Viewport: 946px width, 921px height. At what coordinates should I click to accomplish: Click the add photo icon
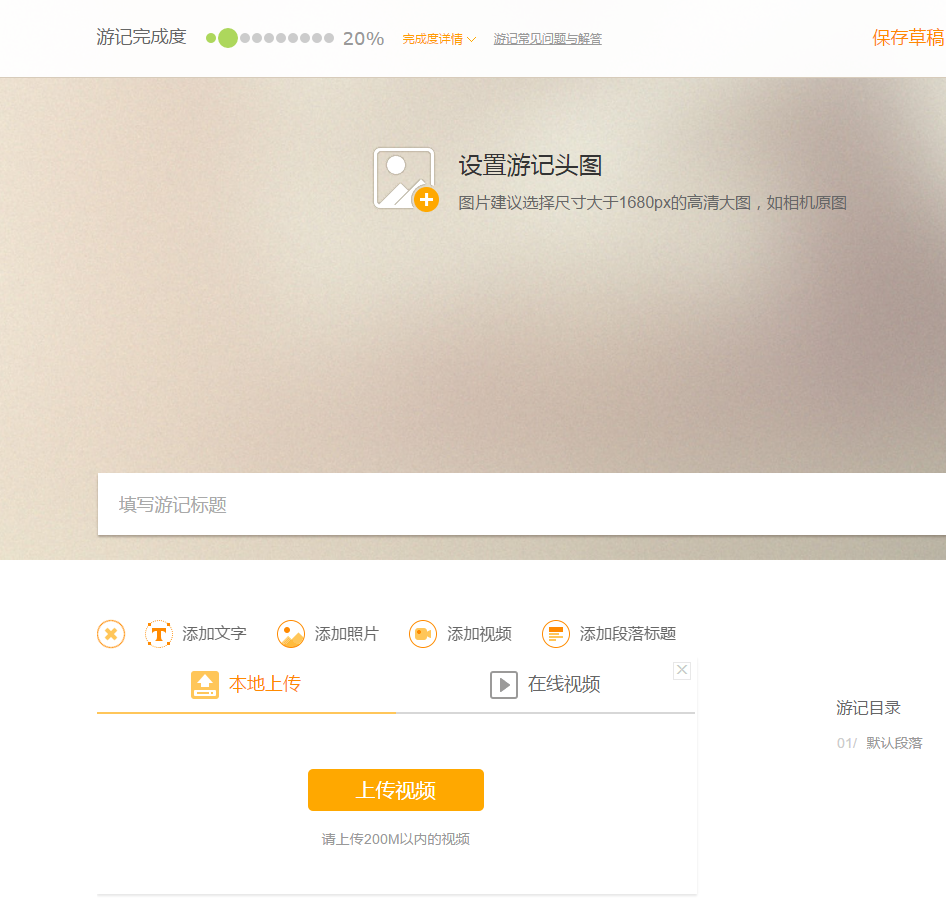coord(291,634)
